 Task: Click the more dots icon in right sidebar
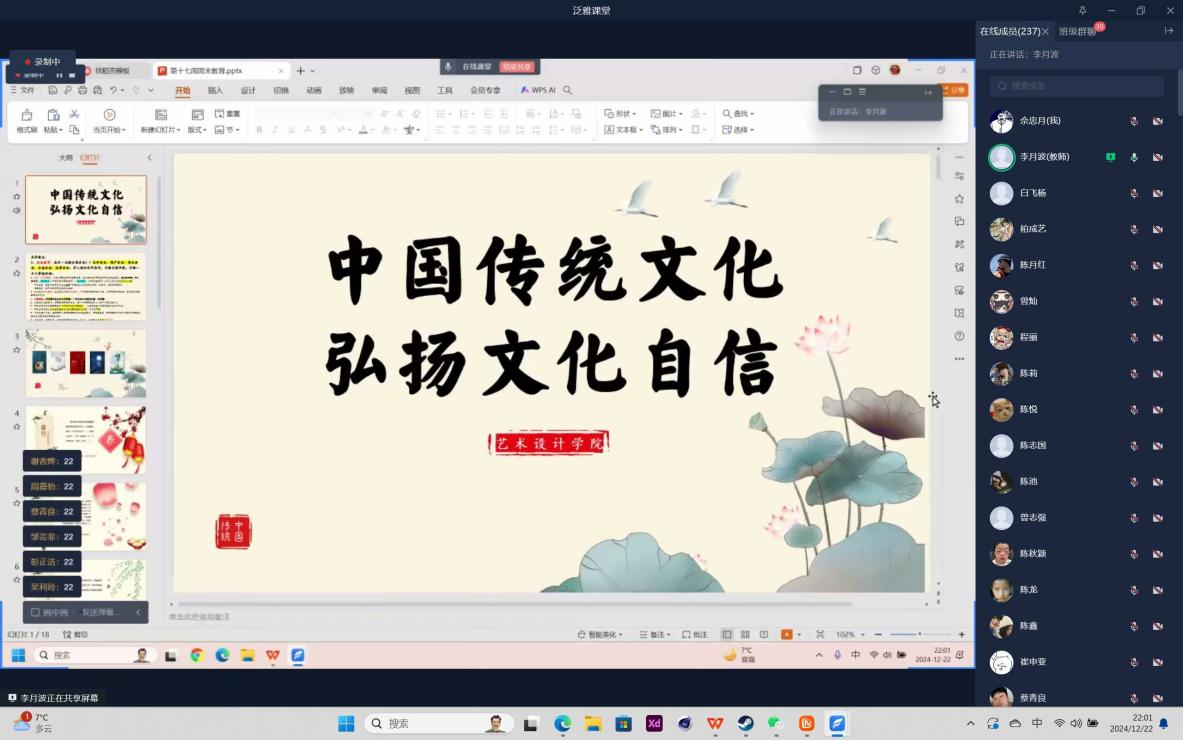click(x=959, y=359)
